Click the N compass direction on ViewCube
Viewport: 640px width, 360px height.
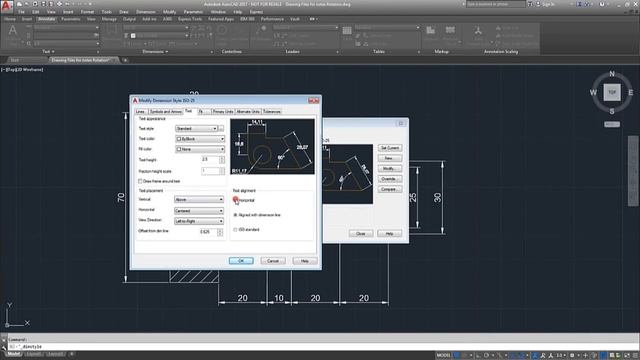pos(612,74)
